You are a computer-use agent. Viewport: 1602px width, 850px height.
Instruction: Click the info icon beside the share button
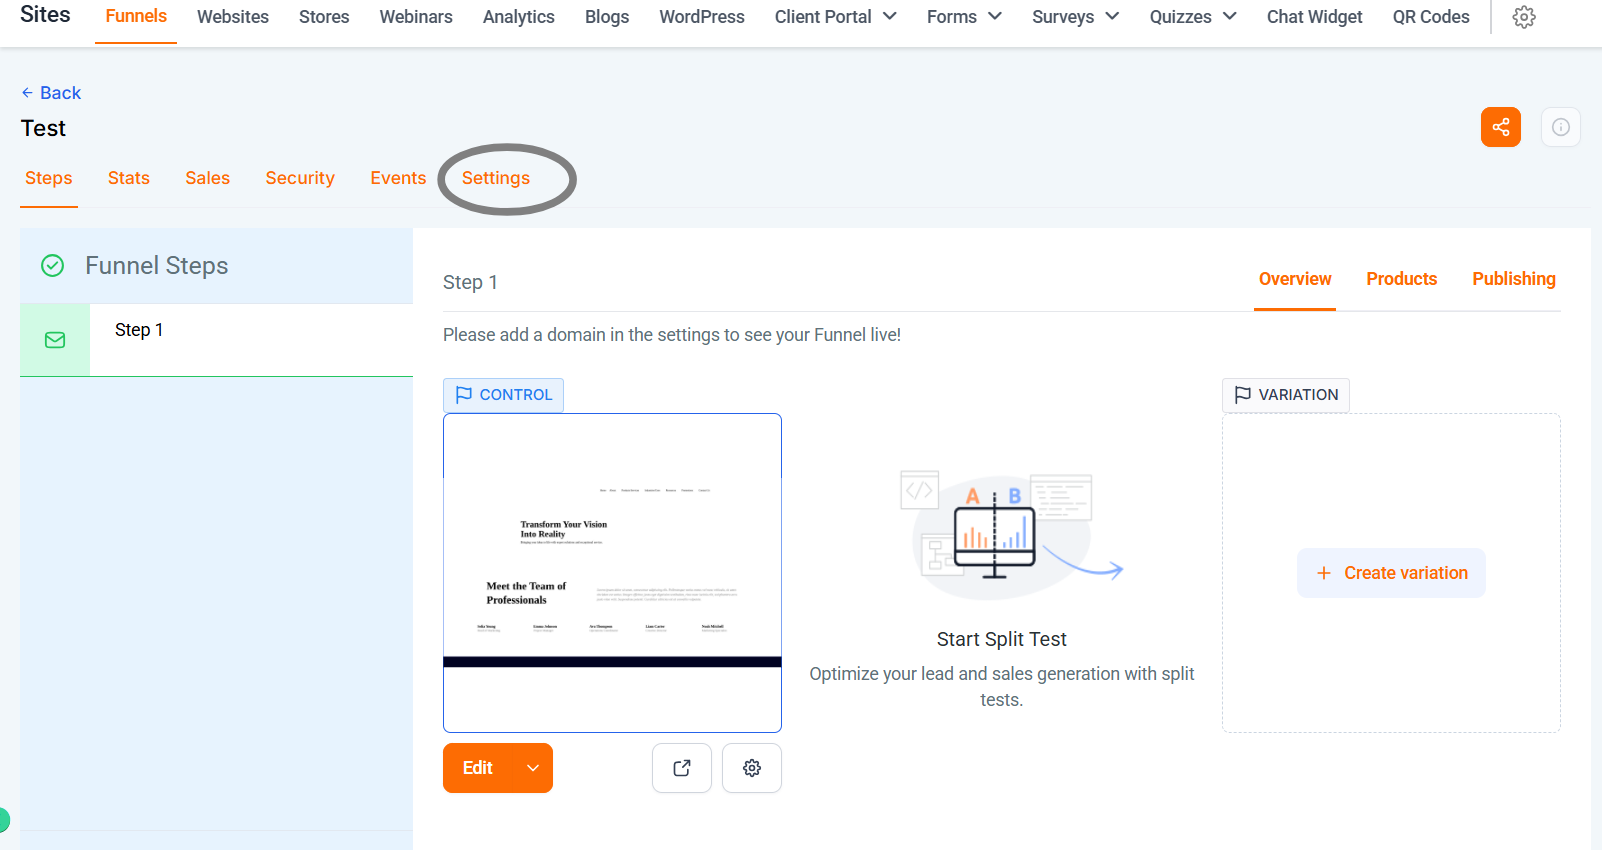1560,127
